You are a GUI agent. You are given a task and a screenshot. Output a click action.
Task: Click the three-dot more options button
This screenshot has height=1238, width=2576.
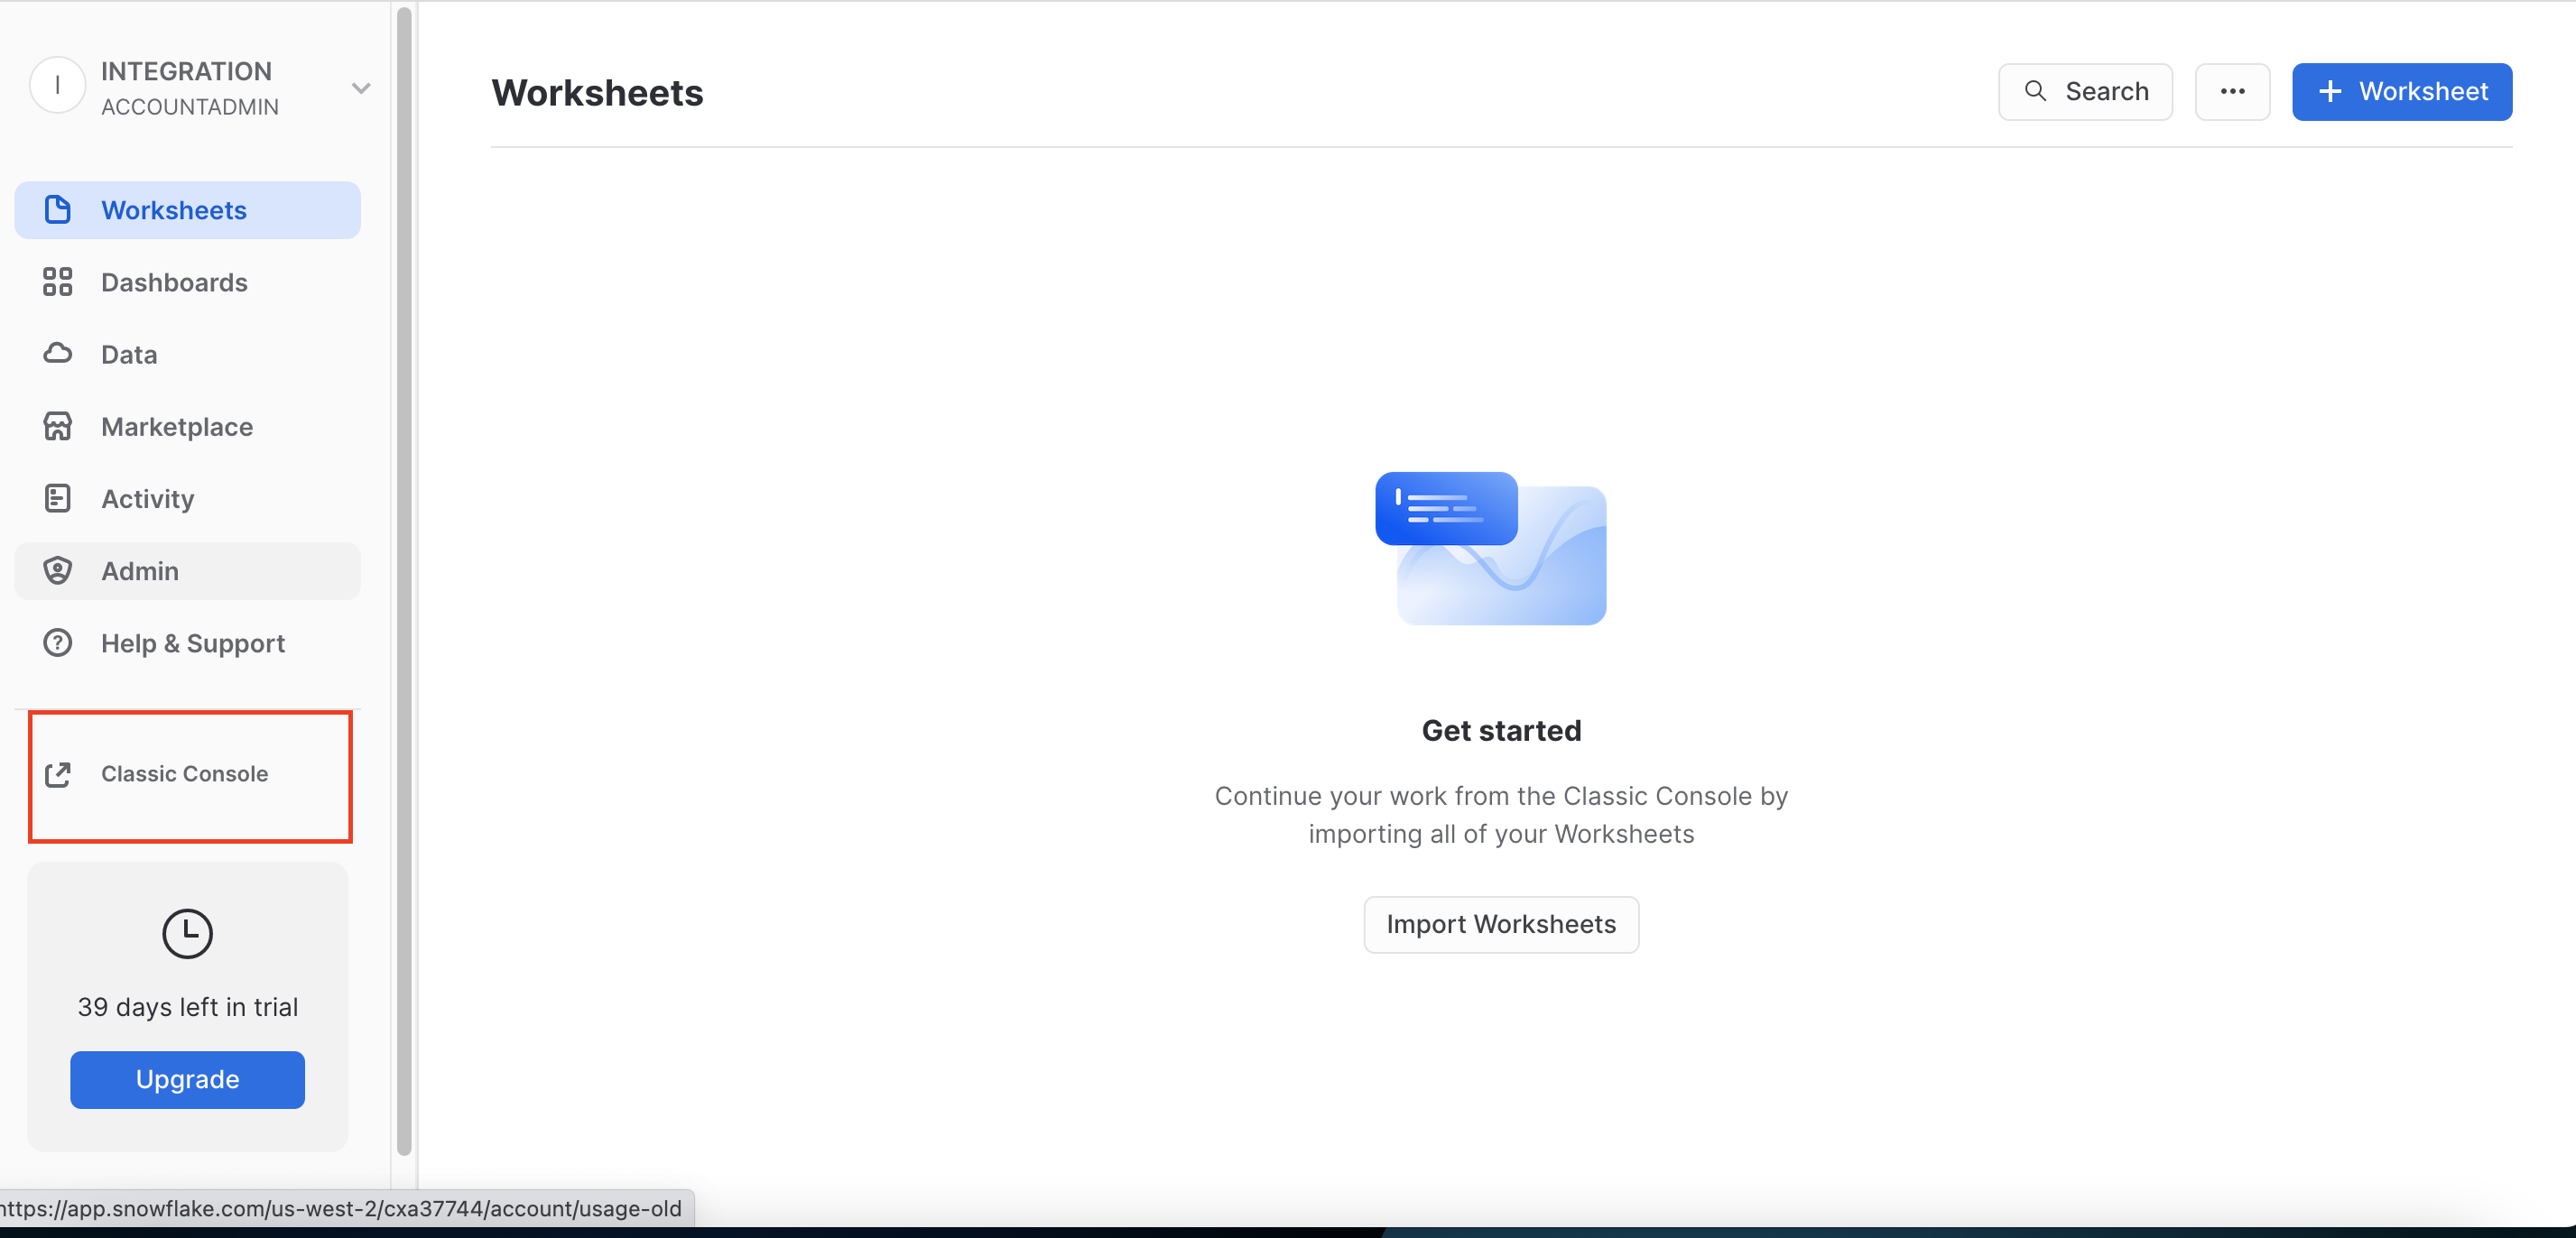click(x=2234, y=90)
